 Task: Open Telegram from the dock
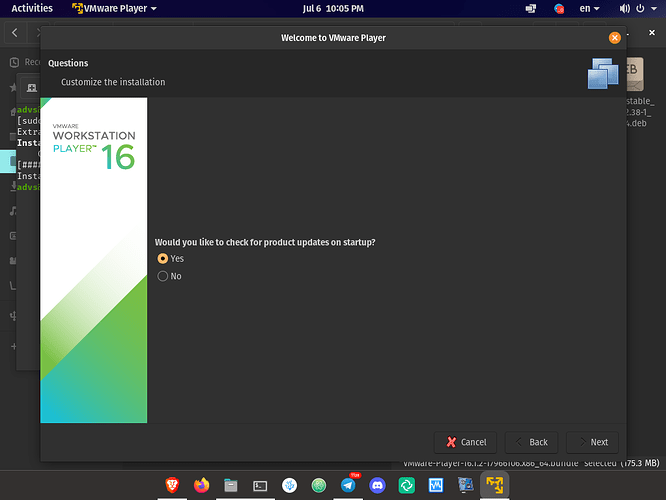pyautogui.click(x=348, y=485)
